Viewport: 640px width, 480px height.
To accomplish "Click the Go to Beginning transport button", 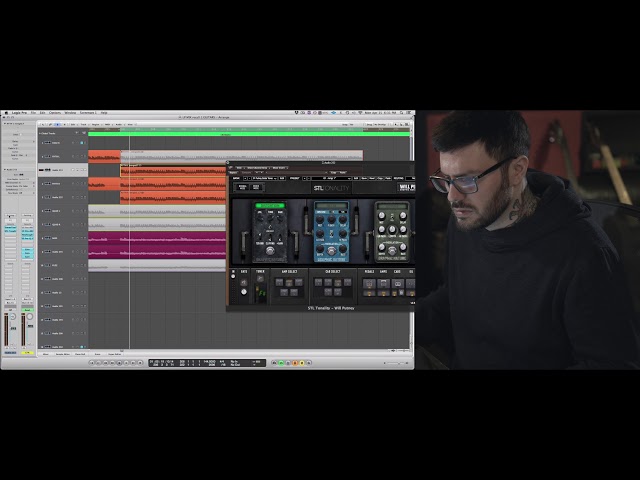I will [x=92, y=362].
